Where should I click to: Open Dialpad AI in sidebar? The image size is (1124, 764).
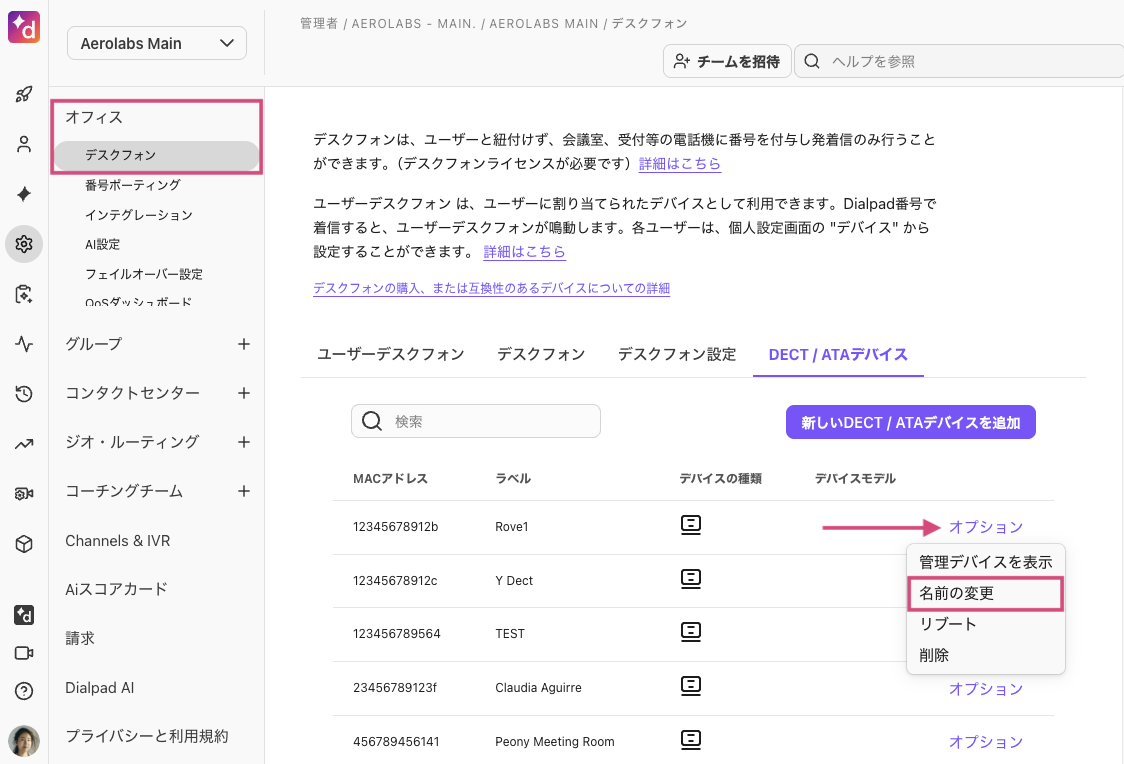point(100,687)
